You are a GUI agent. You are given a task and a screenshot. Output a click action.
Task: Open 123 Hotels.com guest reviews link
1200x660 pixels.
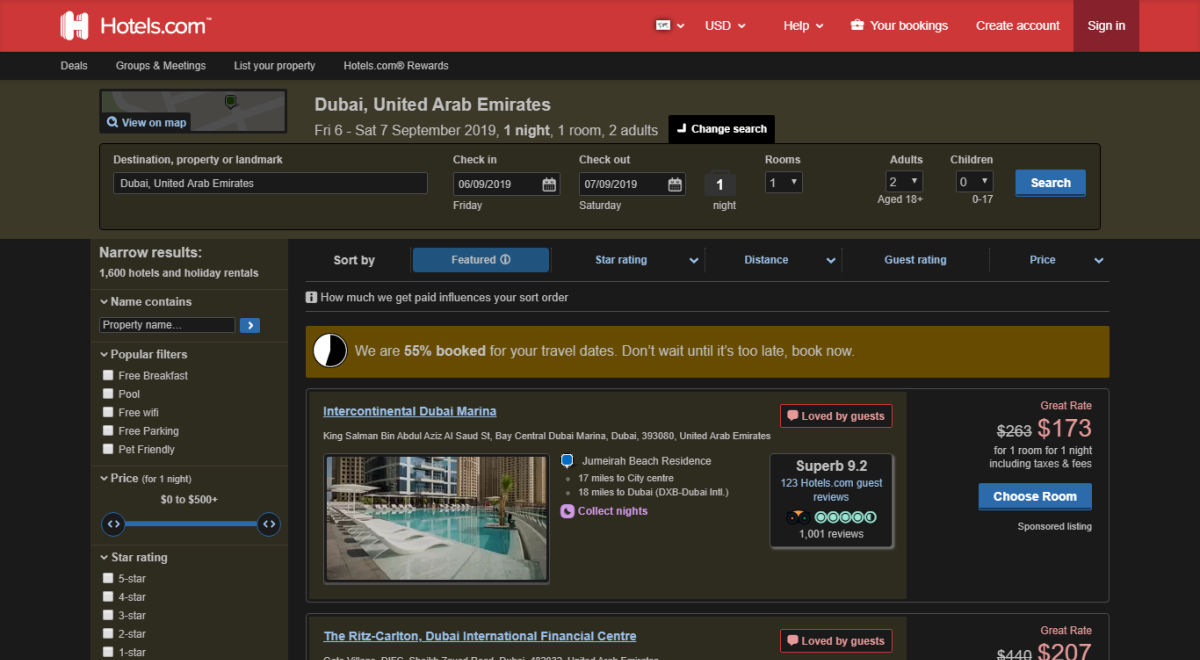coord(831,490)
